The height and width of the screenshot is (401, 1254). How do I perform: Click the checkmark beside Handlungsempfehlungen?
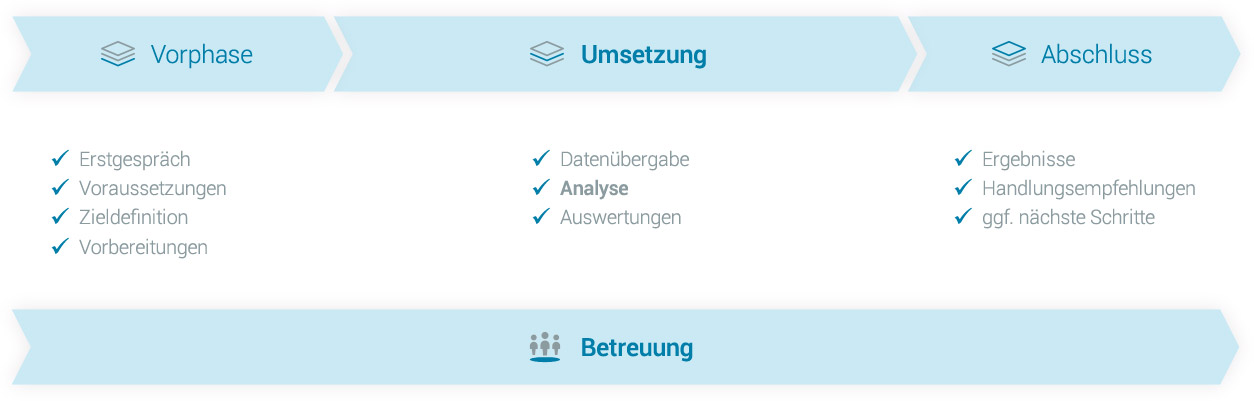[964, 188]
